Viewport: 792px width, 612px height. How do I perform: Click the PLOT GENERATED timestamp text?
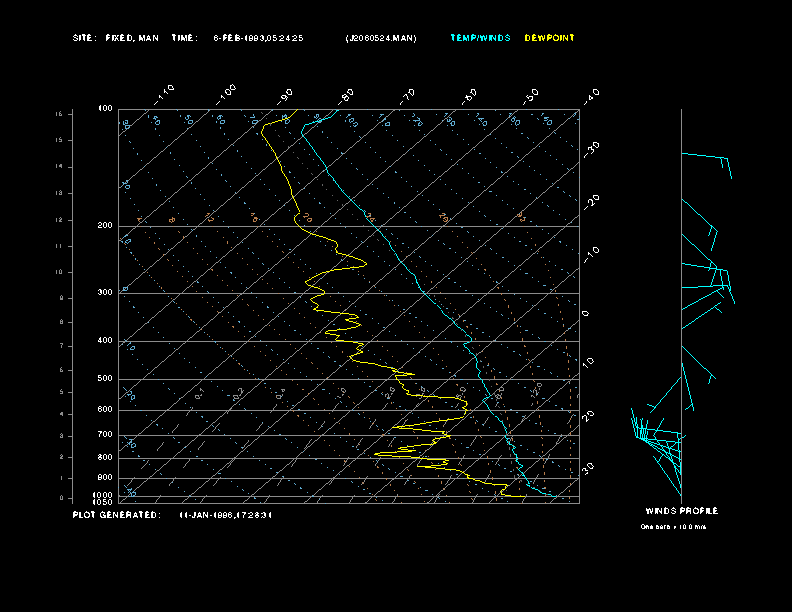tap(226, 515)
